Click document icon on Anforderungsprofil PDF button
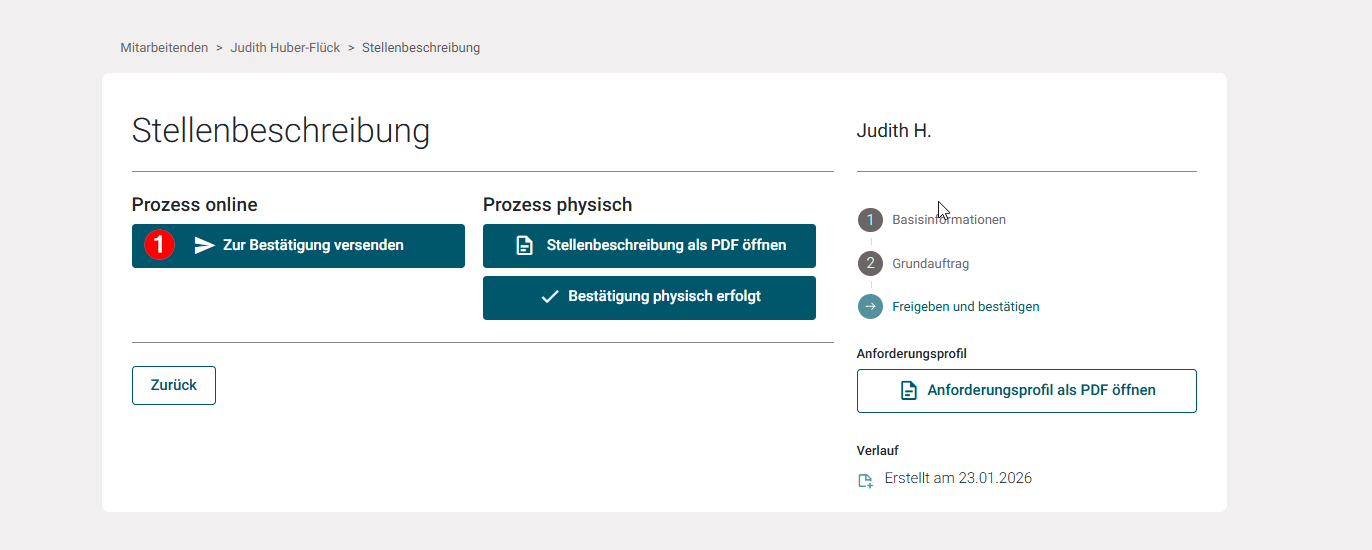The height and width of the screenshot is (550, 1372). click(908, 391)
